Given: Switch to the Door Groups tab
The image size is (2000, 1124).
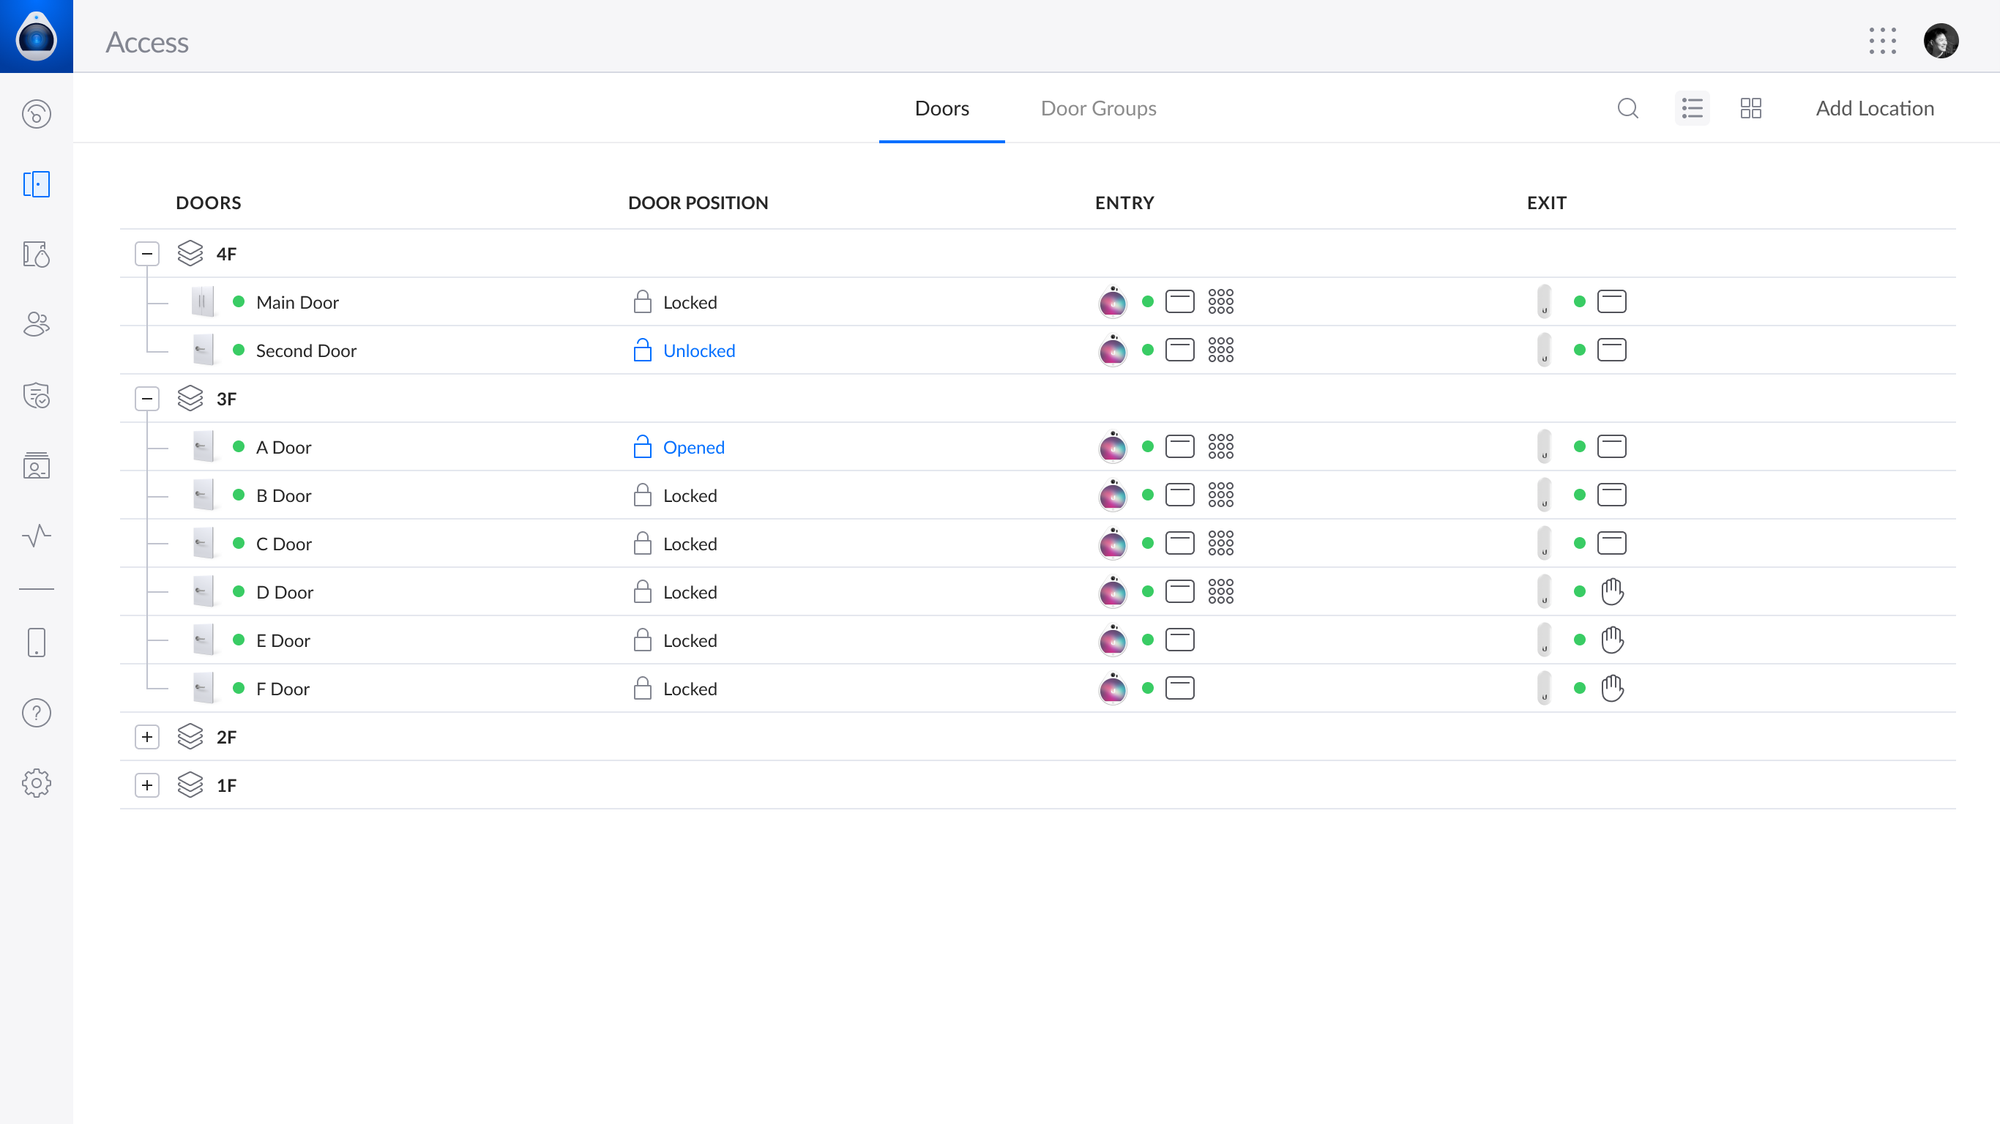Looking at the screenshot, I should (x=1098, y=108).
